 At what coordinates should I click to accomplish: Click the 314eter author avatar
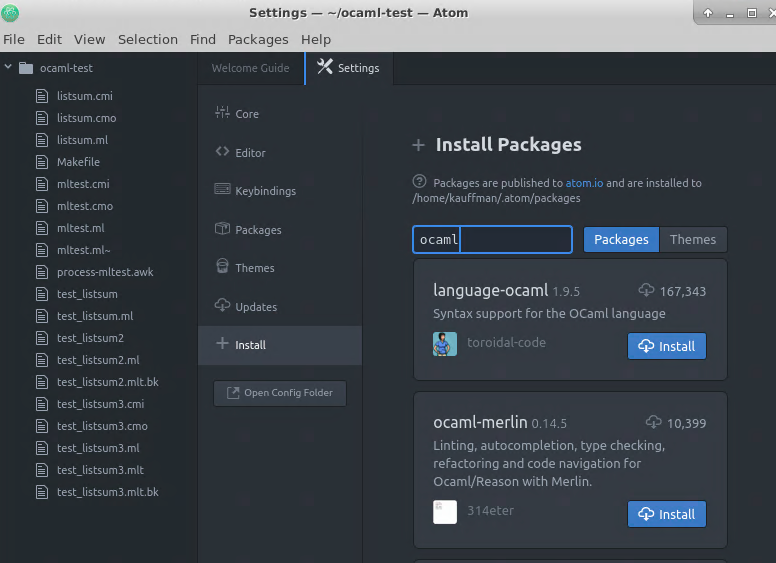(x=445, y=512)
